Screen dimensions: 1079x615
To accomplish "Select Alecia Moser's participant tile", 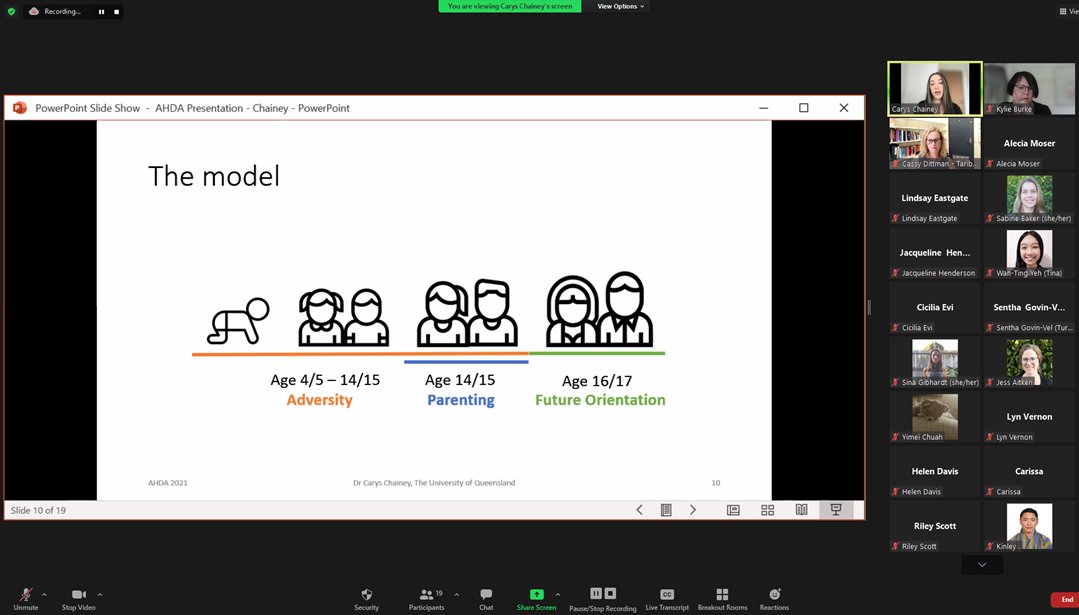I will [1029, 143].
